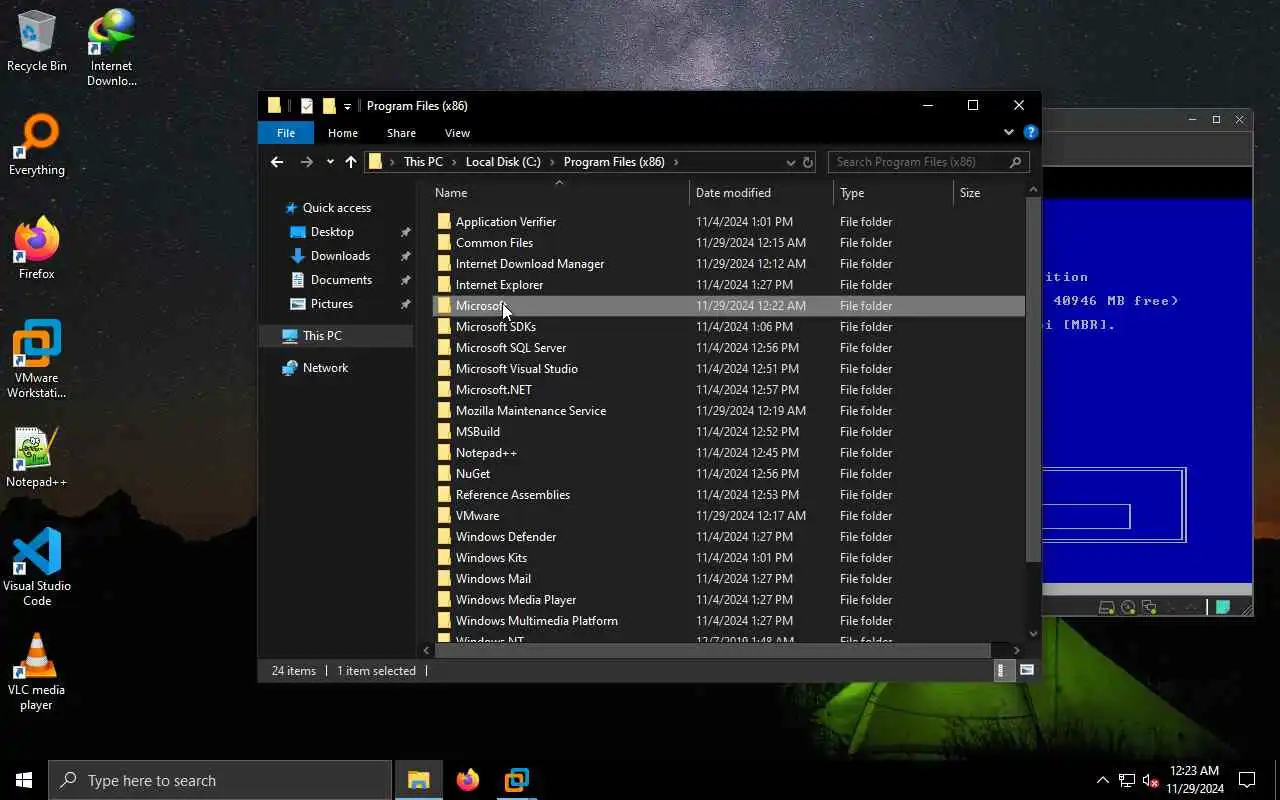Screen dimensions: 1280x800
Task: Customize Quick Access Toolbar dropdown arrow
Action: pos(348,106)
